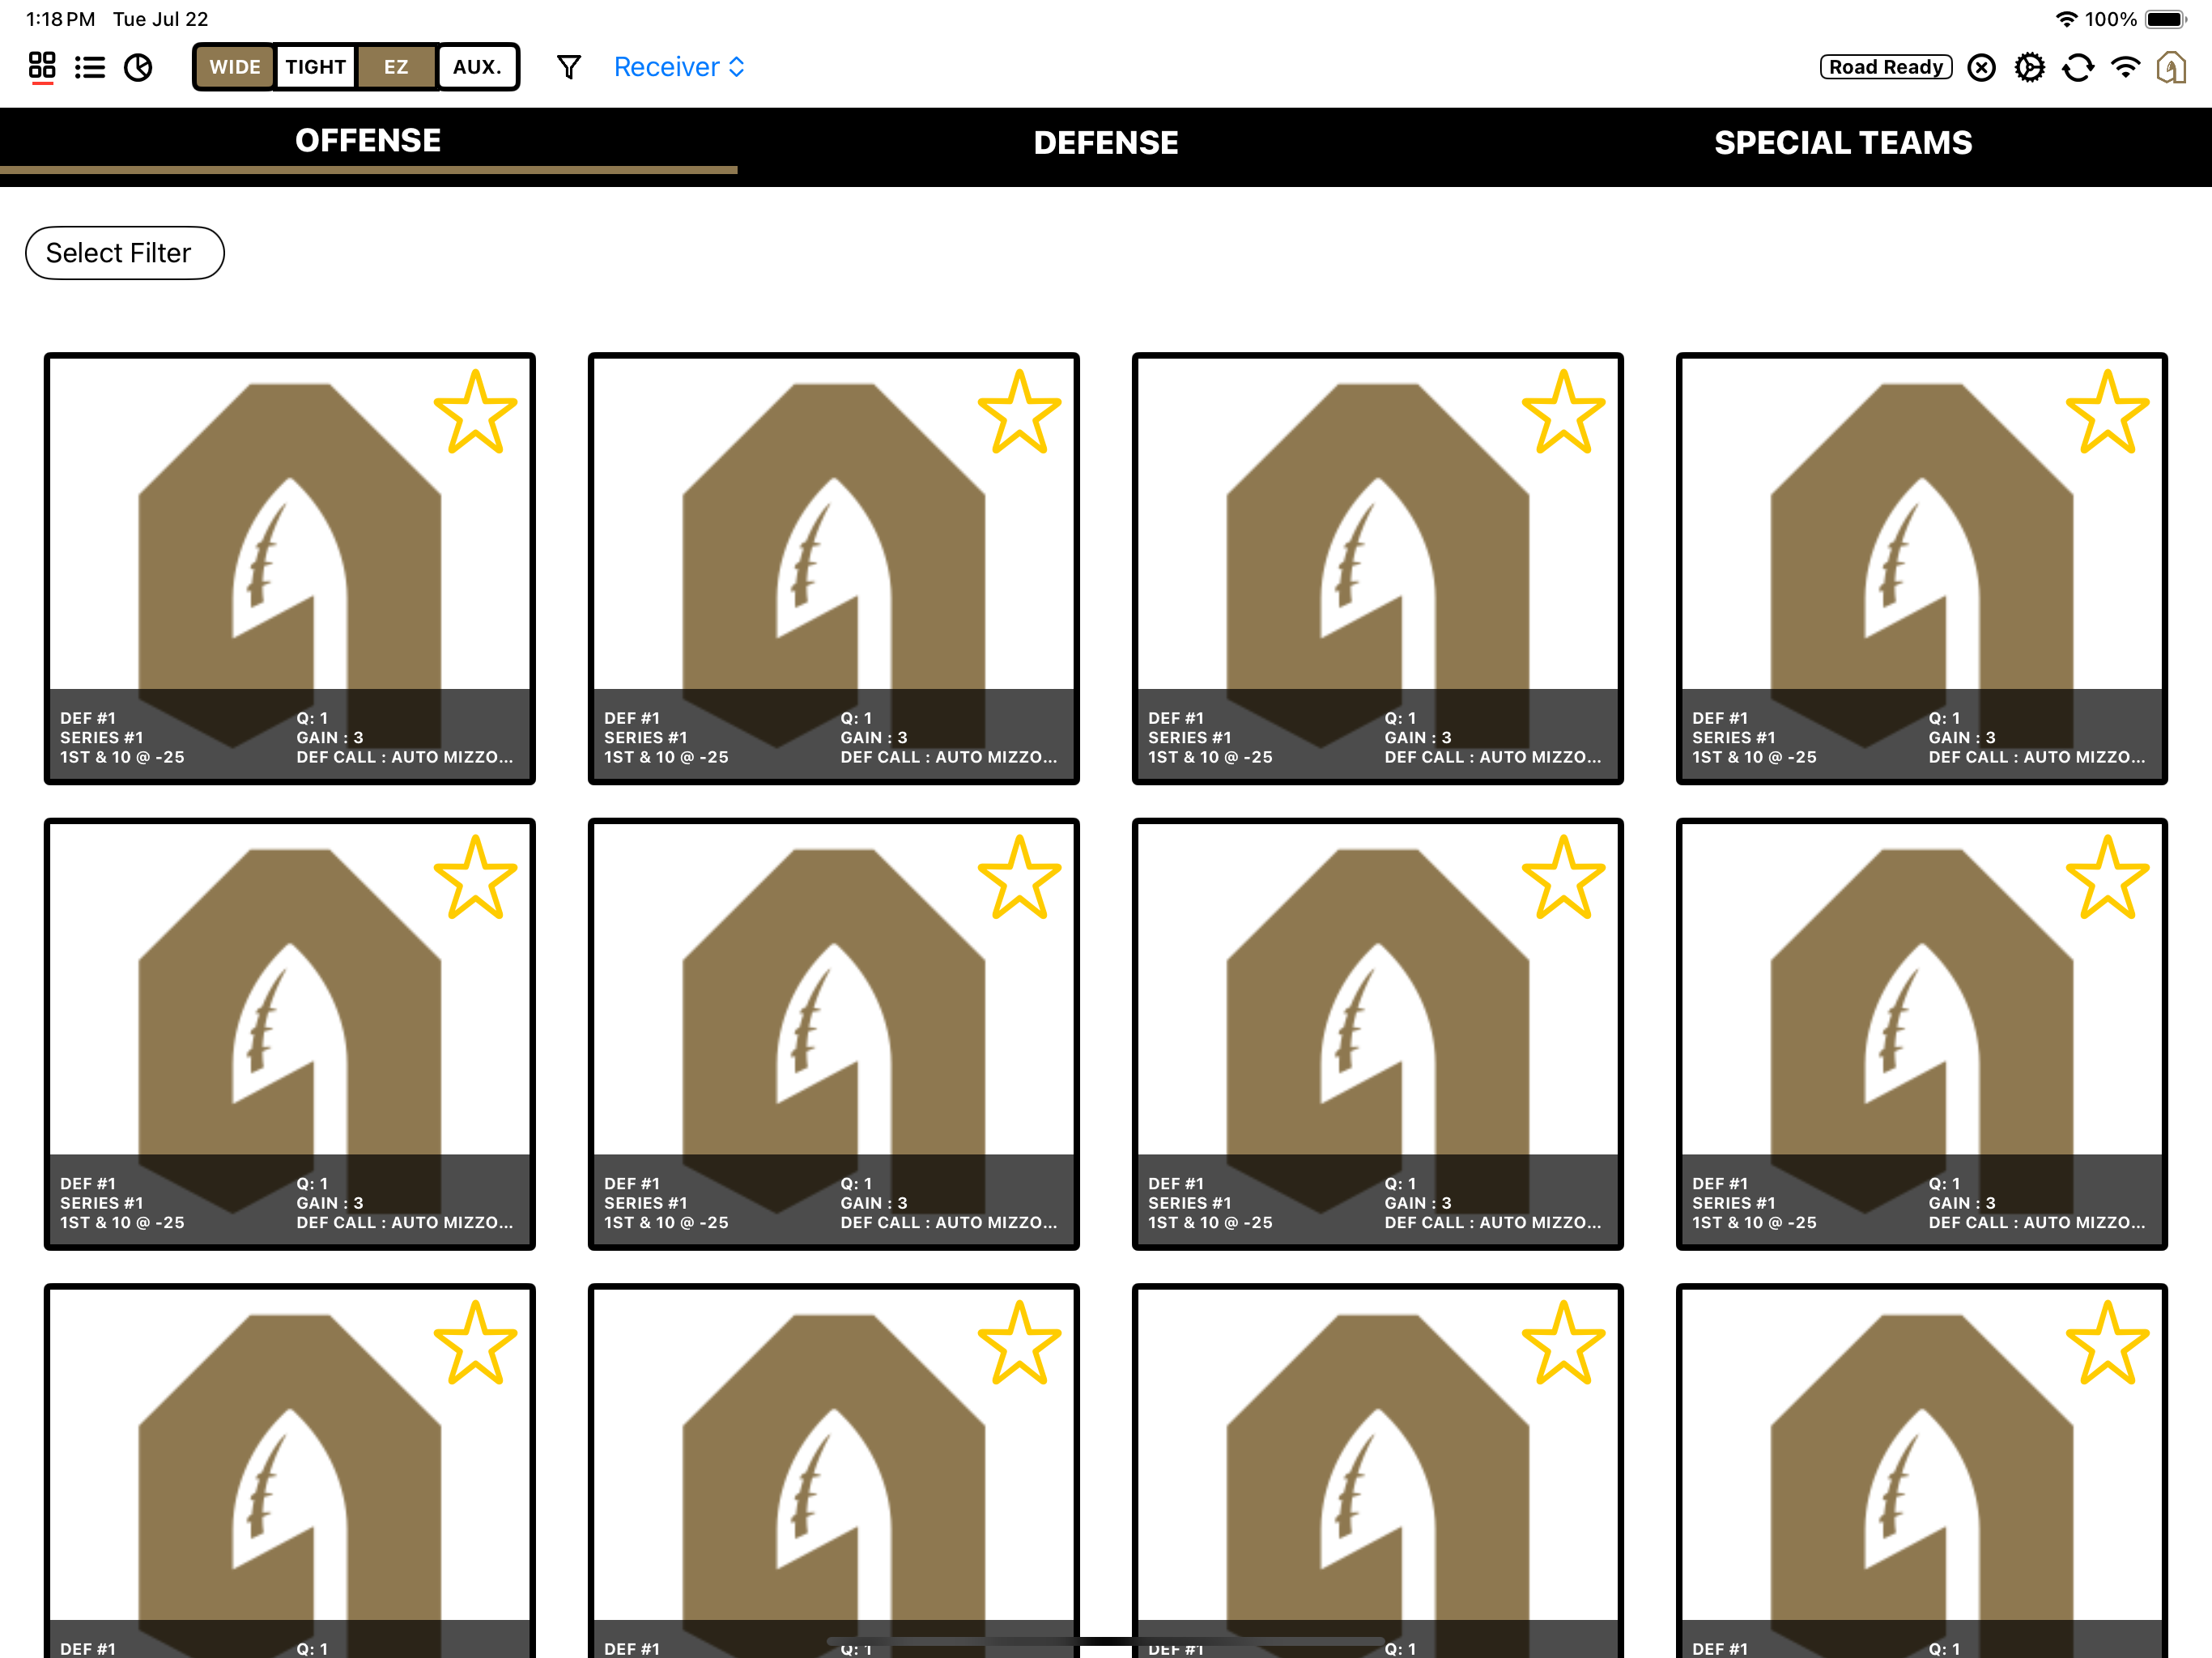The width and height of the screenshot is (2212, 1658).
Task: Open the Select Filter dropdown
Action: [124, 253]
